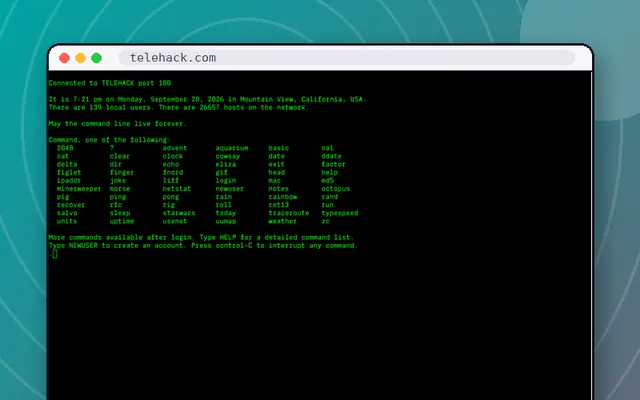Select the '2048' command in the list
The height and width of the screenshot is (400, 640).
tap(65, 148)
